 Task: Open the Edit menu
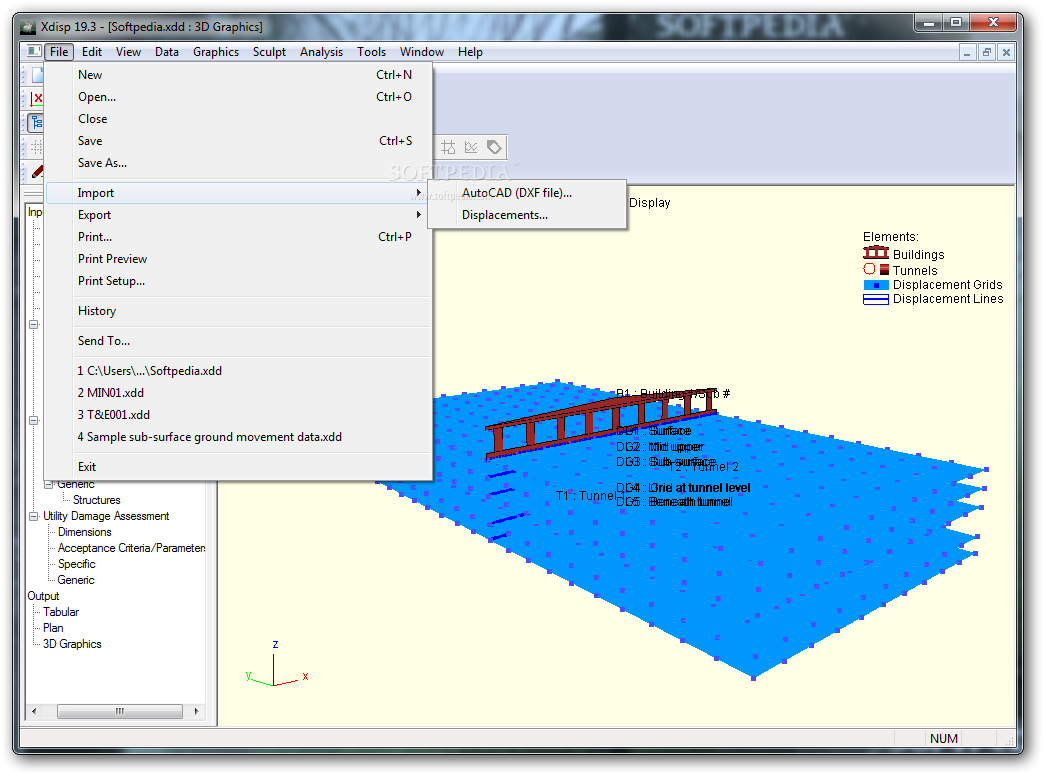pyautogui.click(x=92, y=52)
